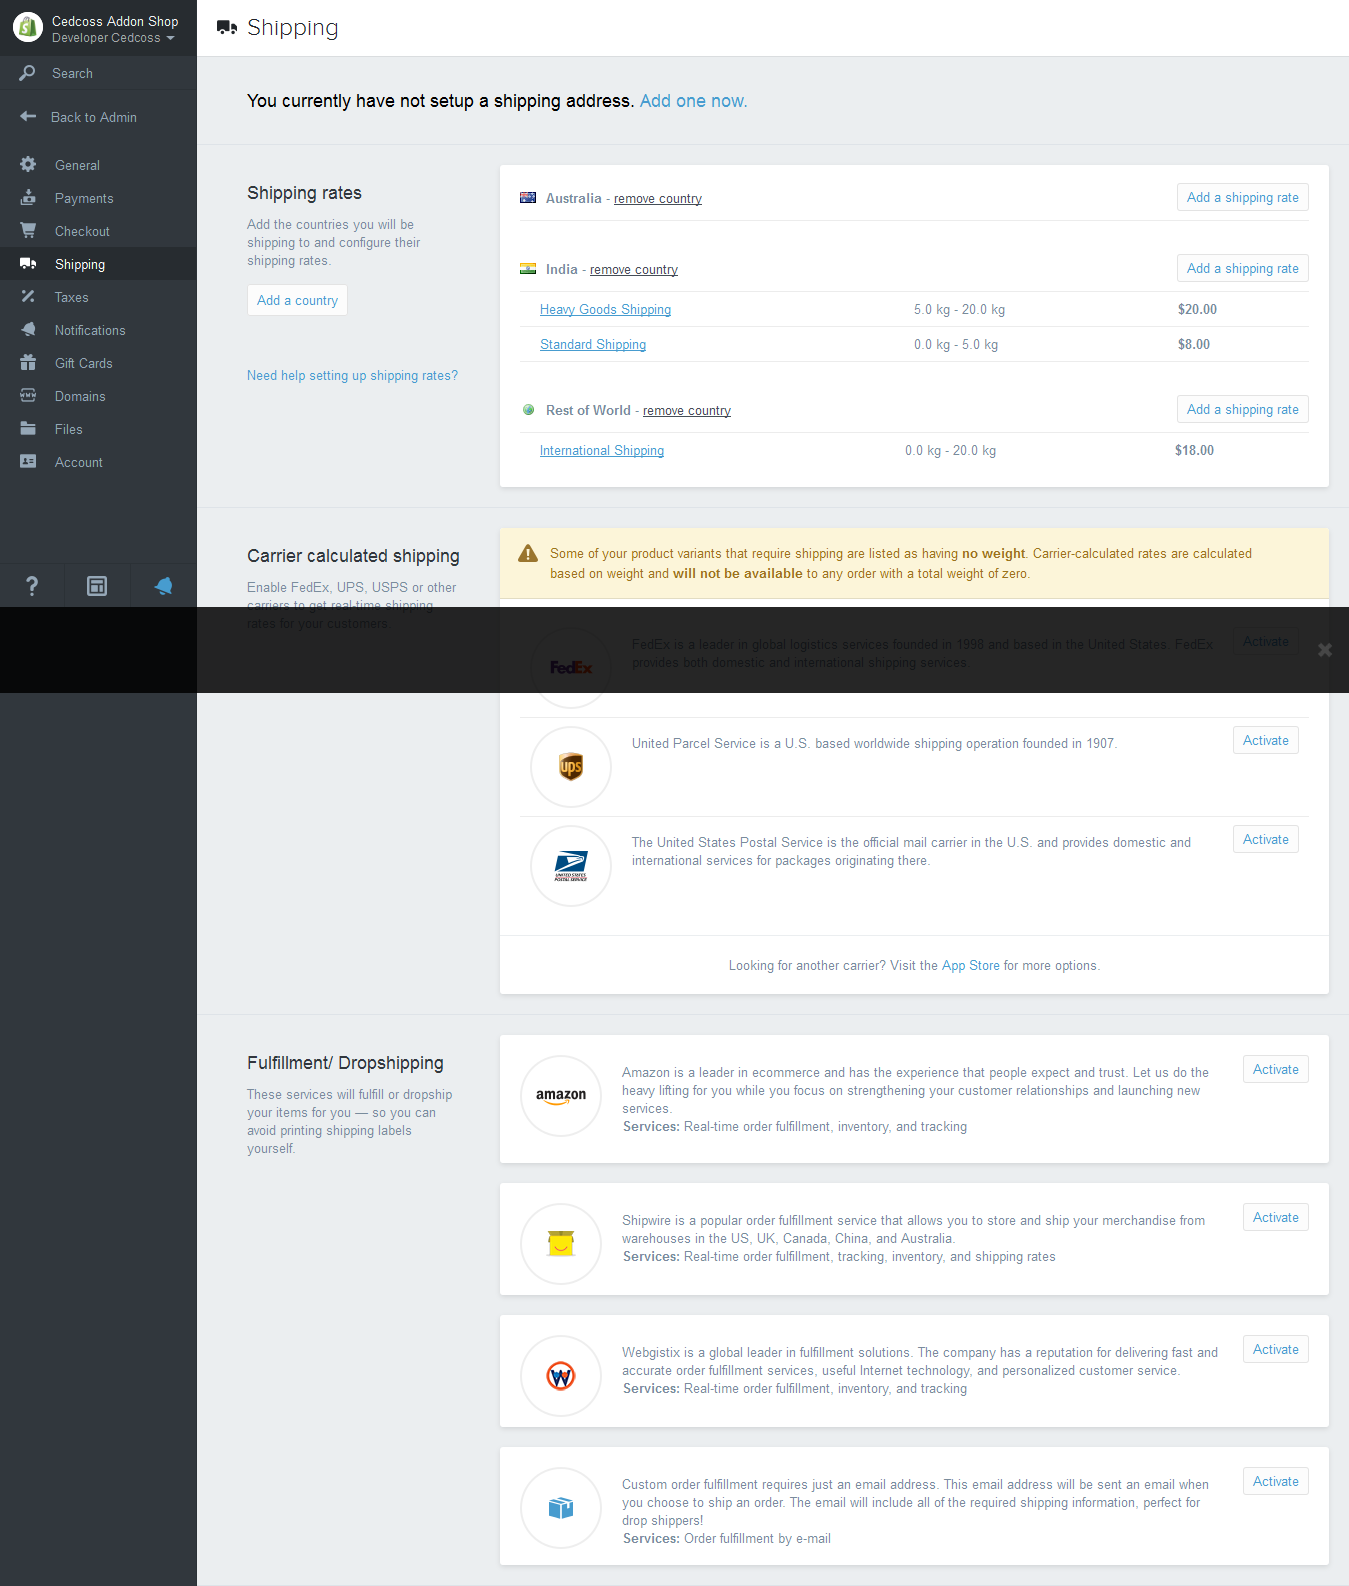Click the $18.00 International Shipping price
The image size is (1349, 1586).
click(1194, 451)
